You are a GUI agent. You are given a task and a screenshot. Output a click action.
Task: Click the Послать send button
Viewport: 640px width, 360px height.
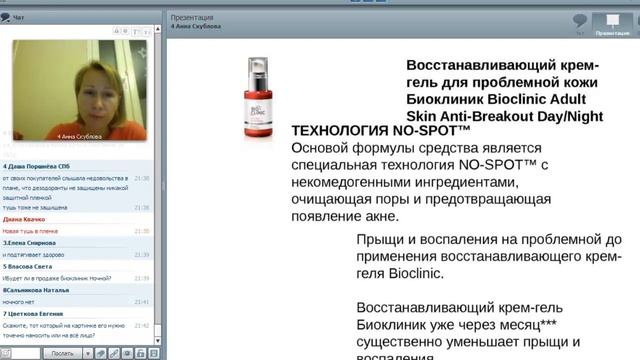click(x=62, y=353)
